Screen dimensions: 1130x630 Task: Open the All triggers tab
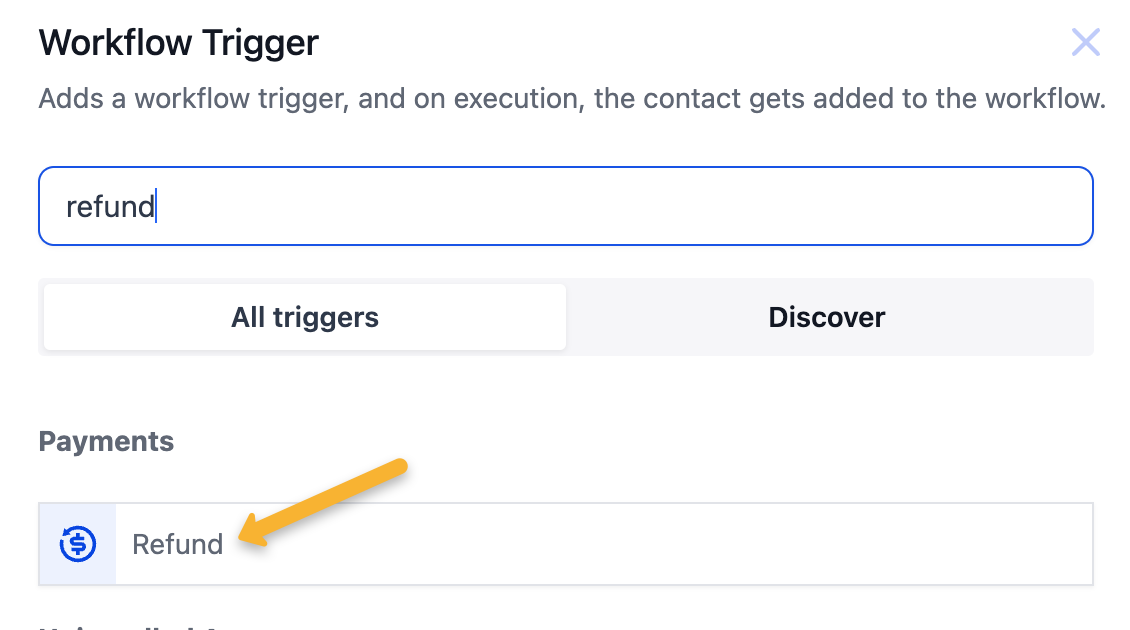coord(305,318)
